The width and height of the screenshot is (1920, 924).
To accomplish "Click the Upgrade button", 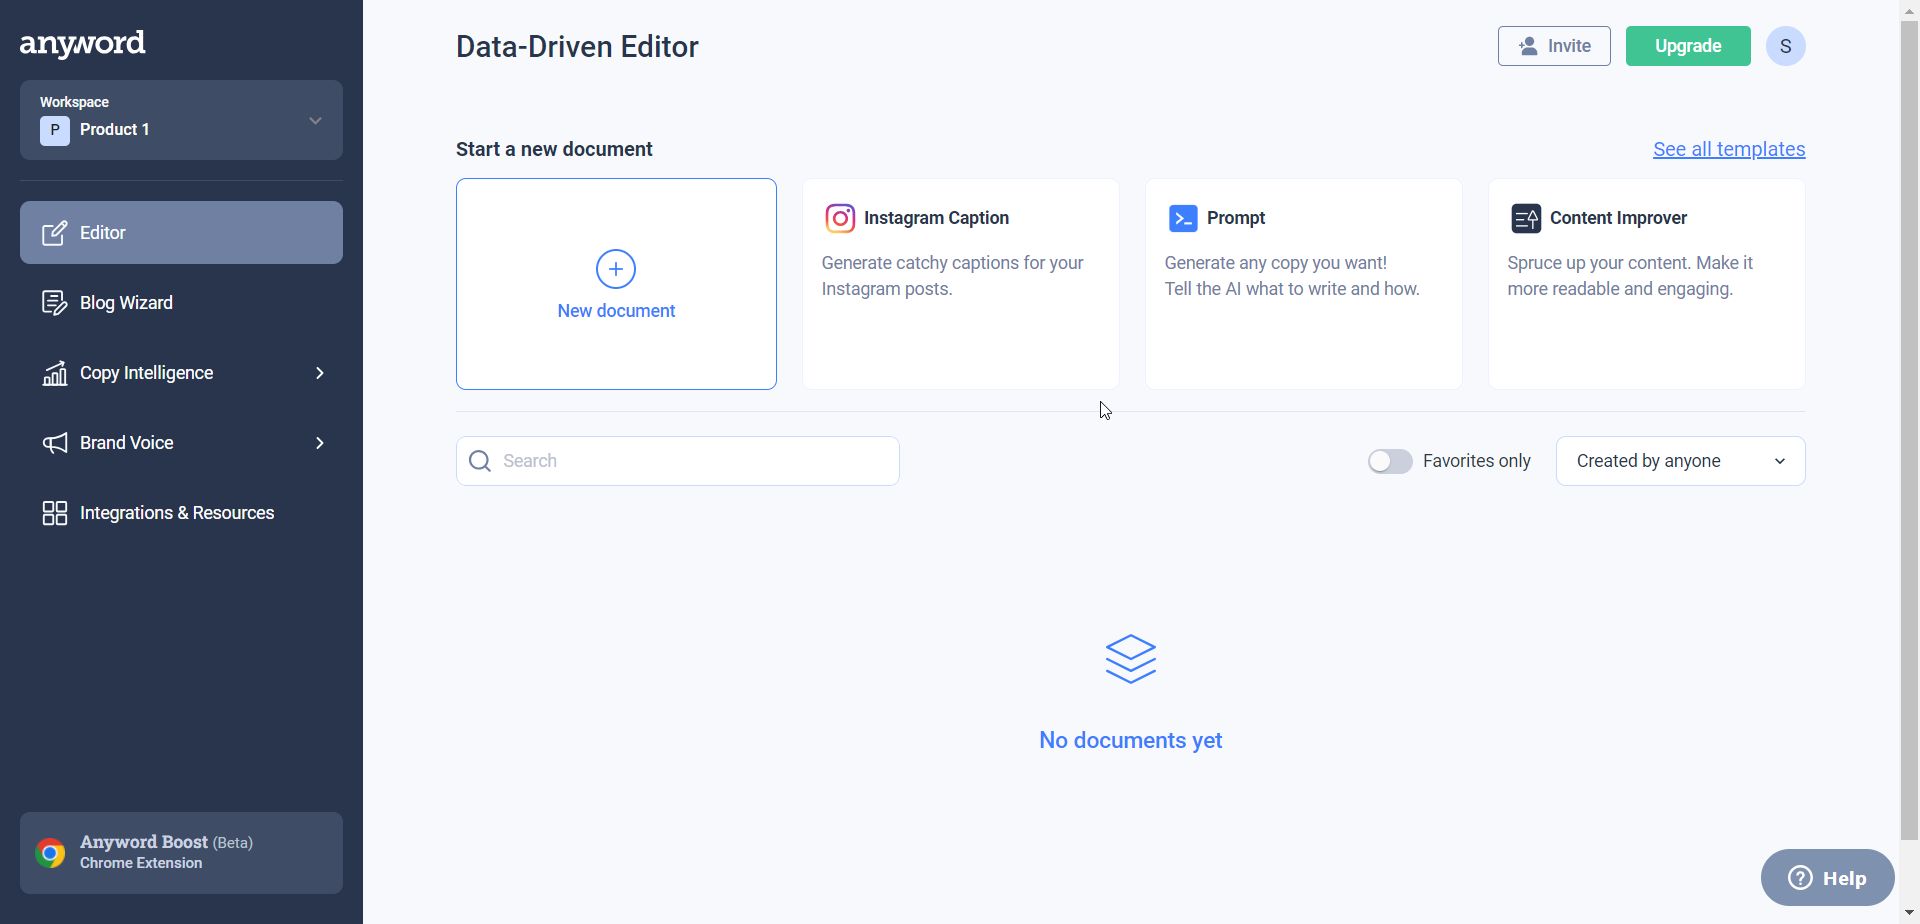I will coord(1687,46).
